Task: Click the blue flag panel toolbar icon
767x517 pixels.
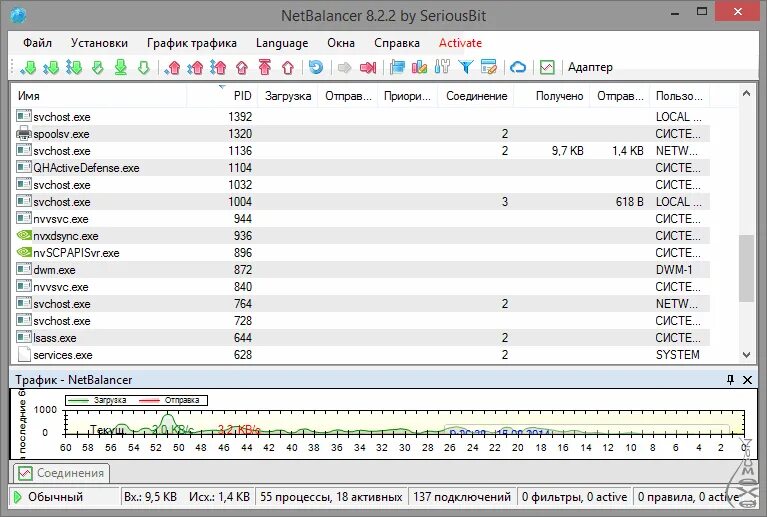Action: coord(397,67)
